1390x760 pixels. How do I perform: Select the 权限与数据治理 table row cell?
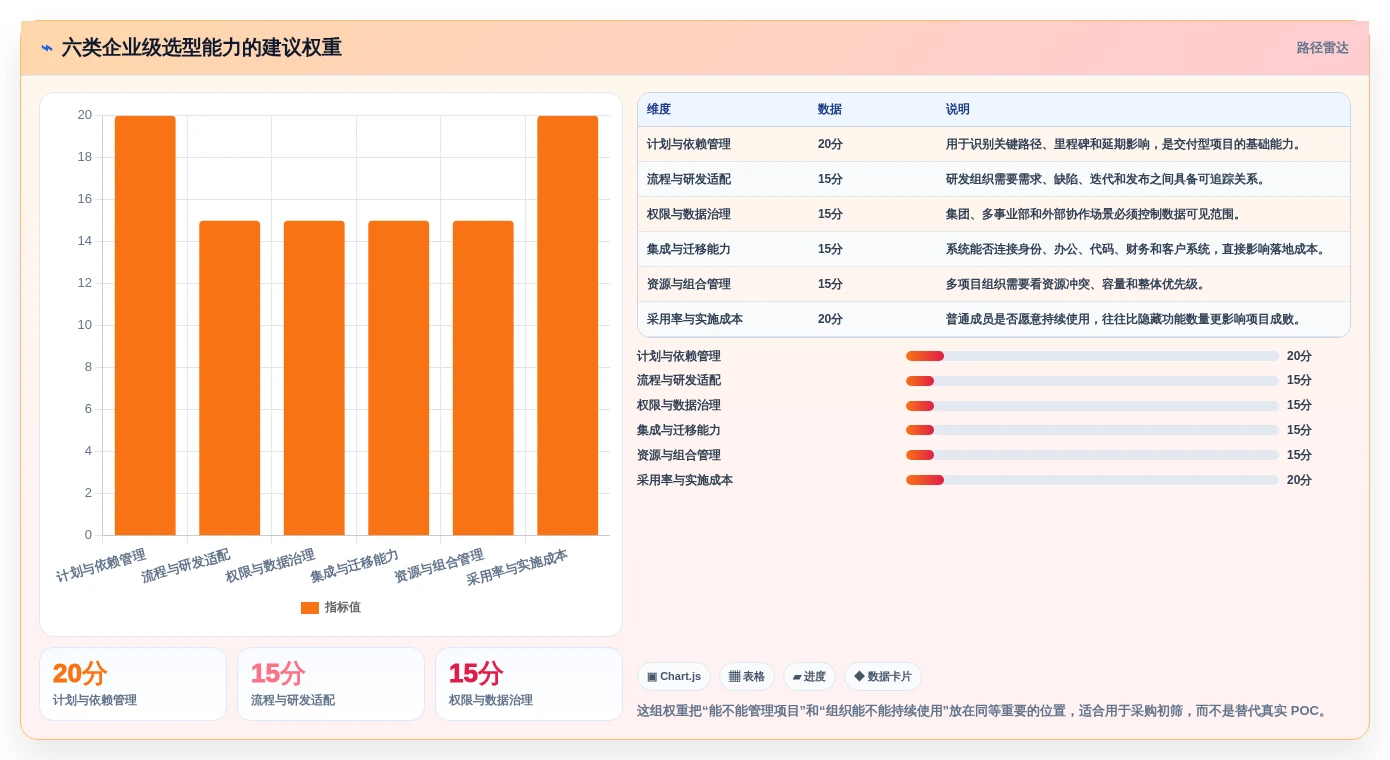pyautogui.click(x=689, y=214)
